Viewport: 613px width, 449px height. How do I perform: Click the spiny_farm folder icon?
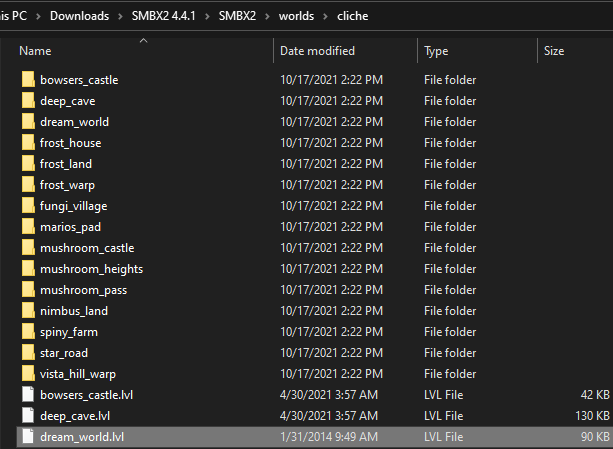coord(28,332)
